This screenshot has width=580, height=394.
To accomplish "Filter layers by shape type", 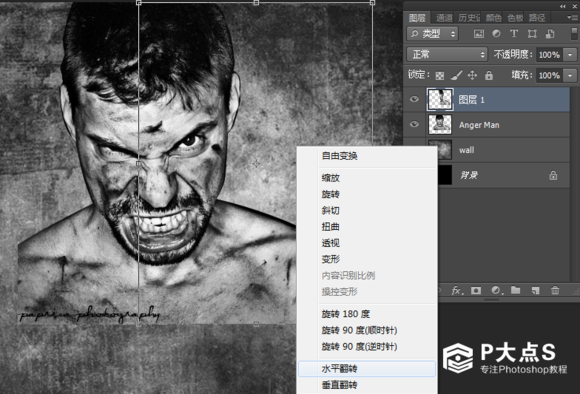I will click(532, 34).
